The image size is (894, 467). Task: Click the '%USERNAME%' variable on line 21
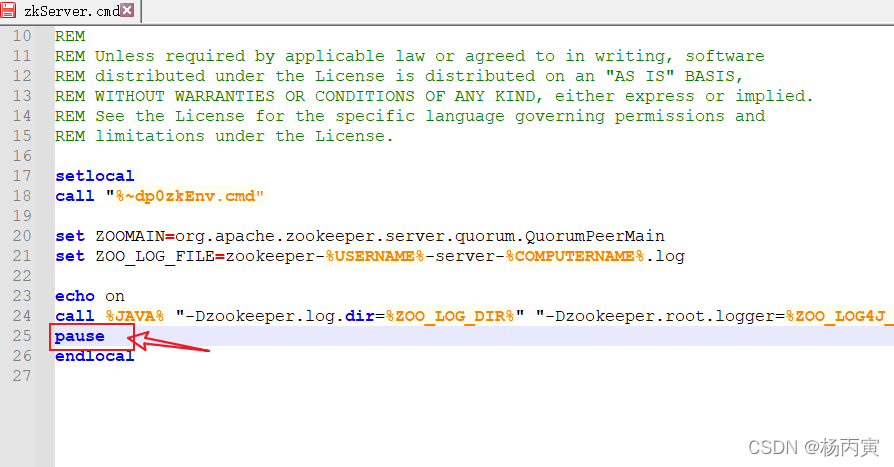375,257
